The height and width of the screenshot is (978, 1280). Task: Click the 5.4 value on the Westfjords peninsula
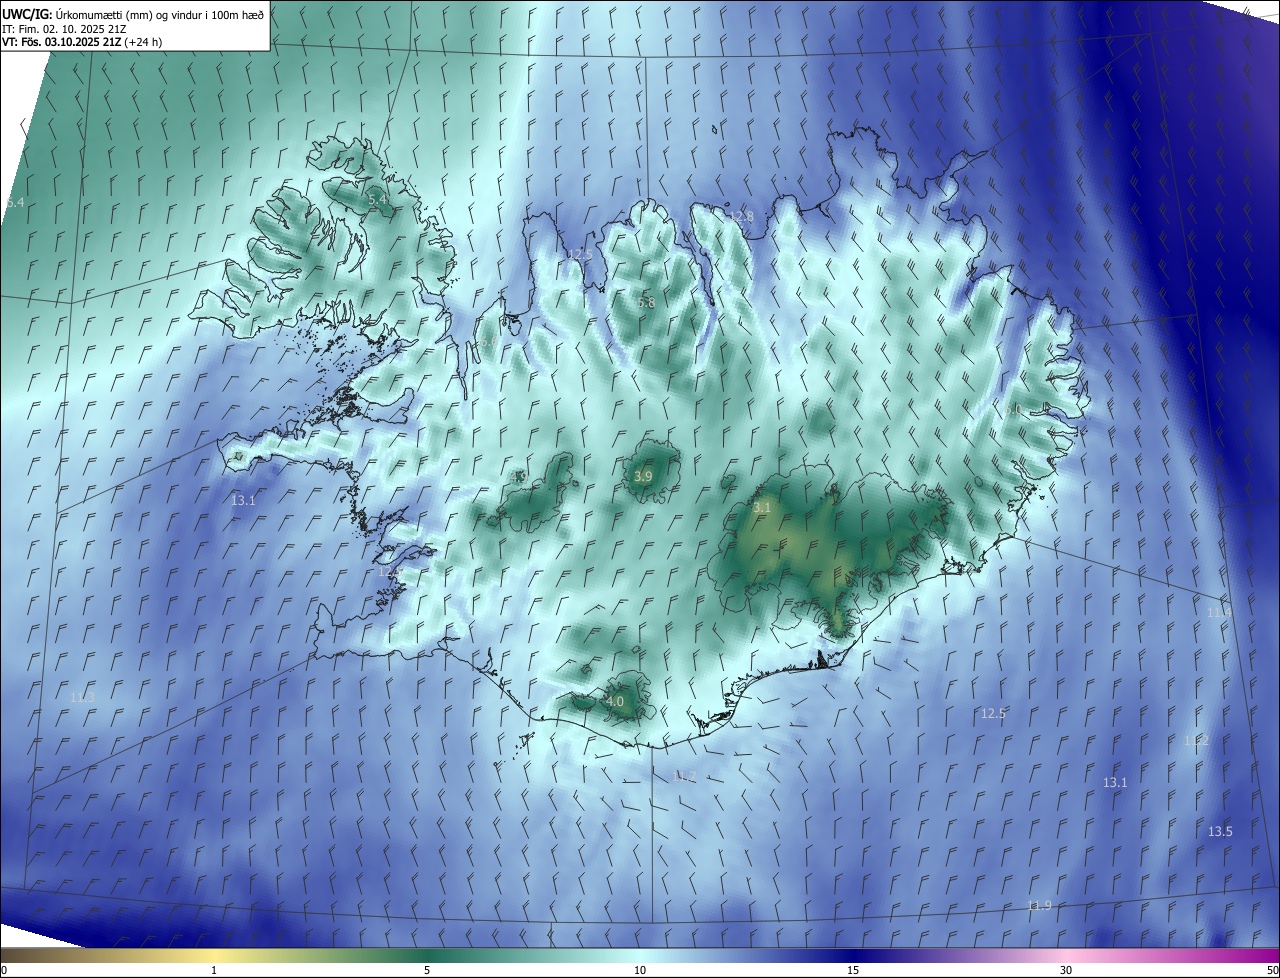point(377,200)
